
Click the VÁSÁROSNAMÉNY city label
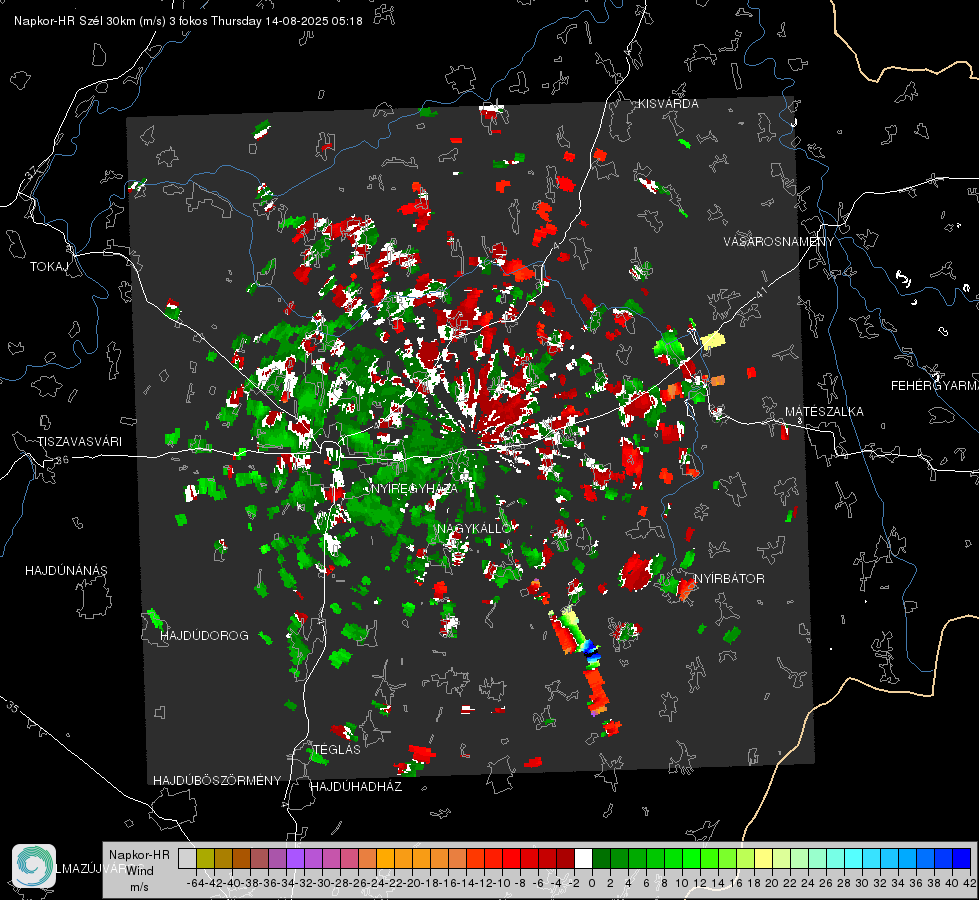tap(779, 242)
